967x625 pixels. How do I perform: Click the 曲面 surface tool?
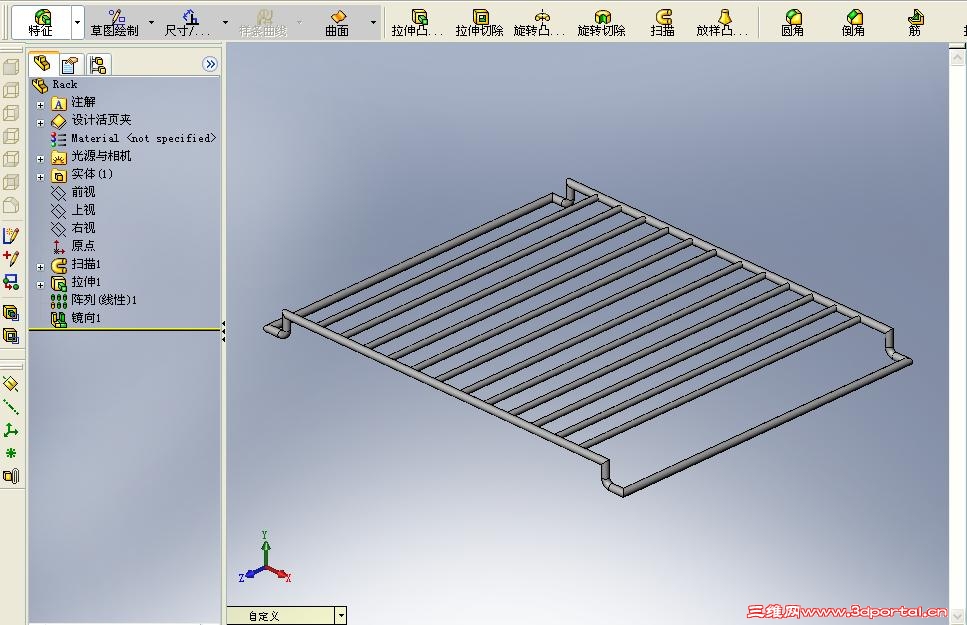[338, 23]
